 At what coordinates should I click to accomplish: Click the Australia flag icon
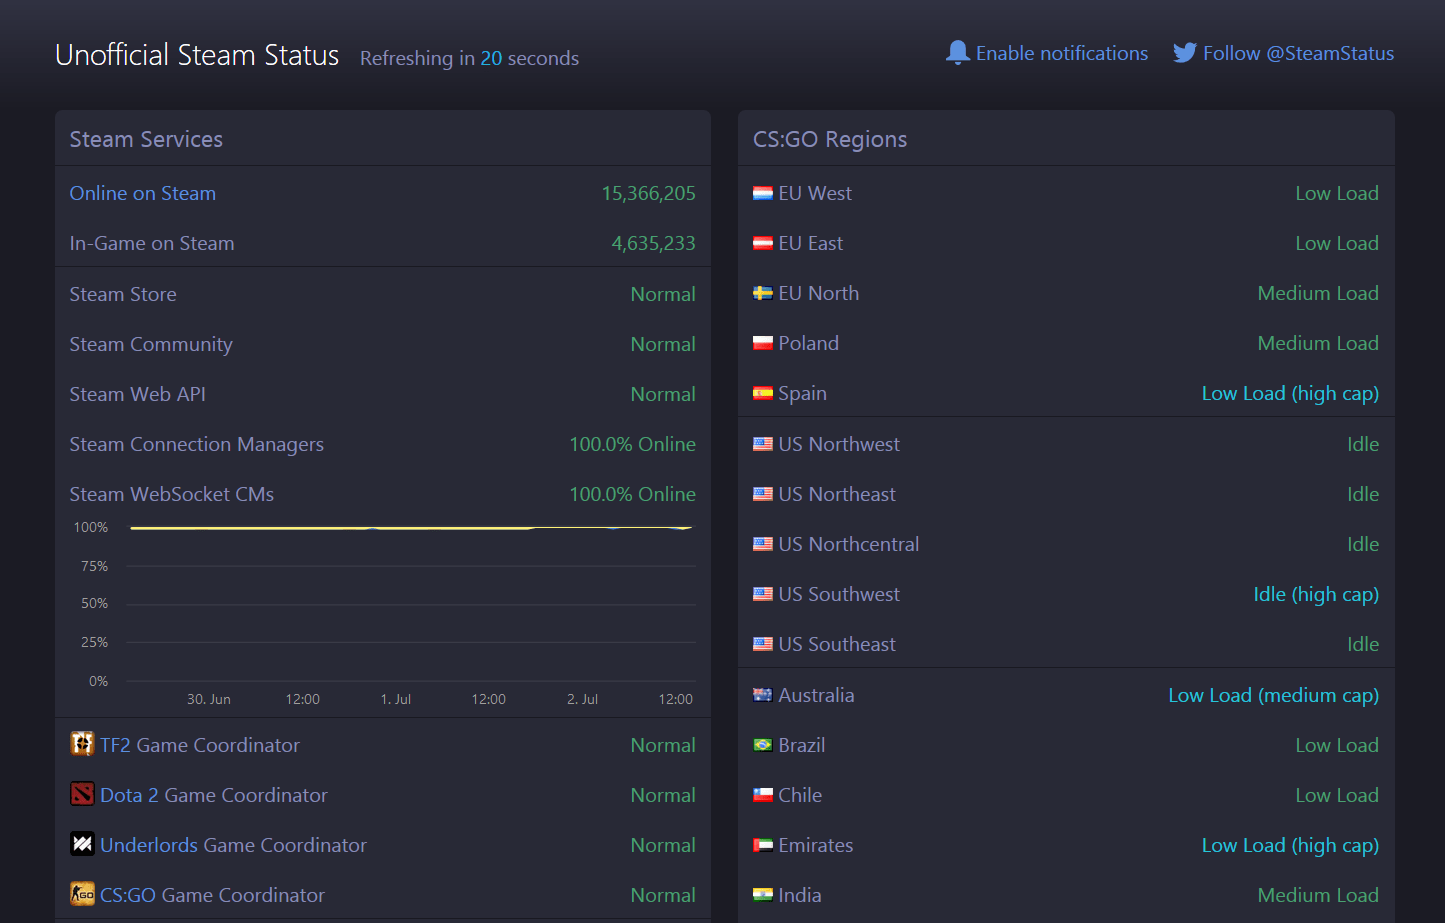point(763,695)
